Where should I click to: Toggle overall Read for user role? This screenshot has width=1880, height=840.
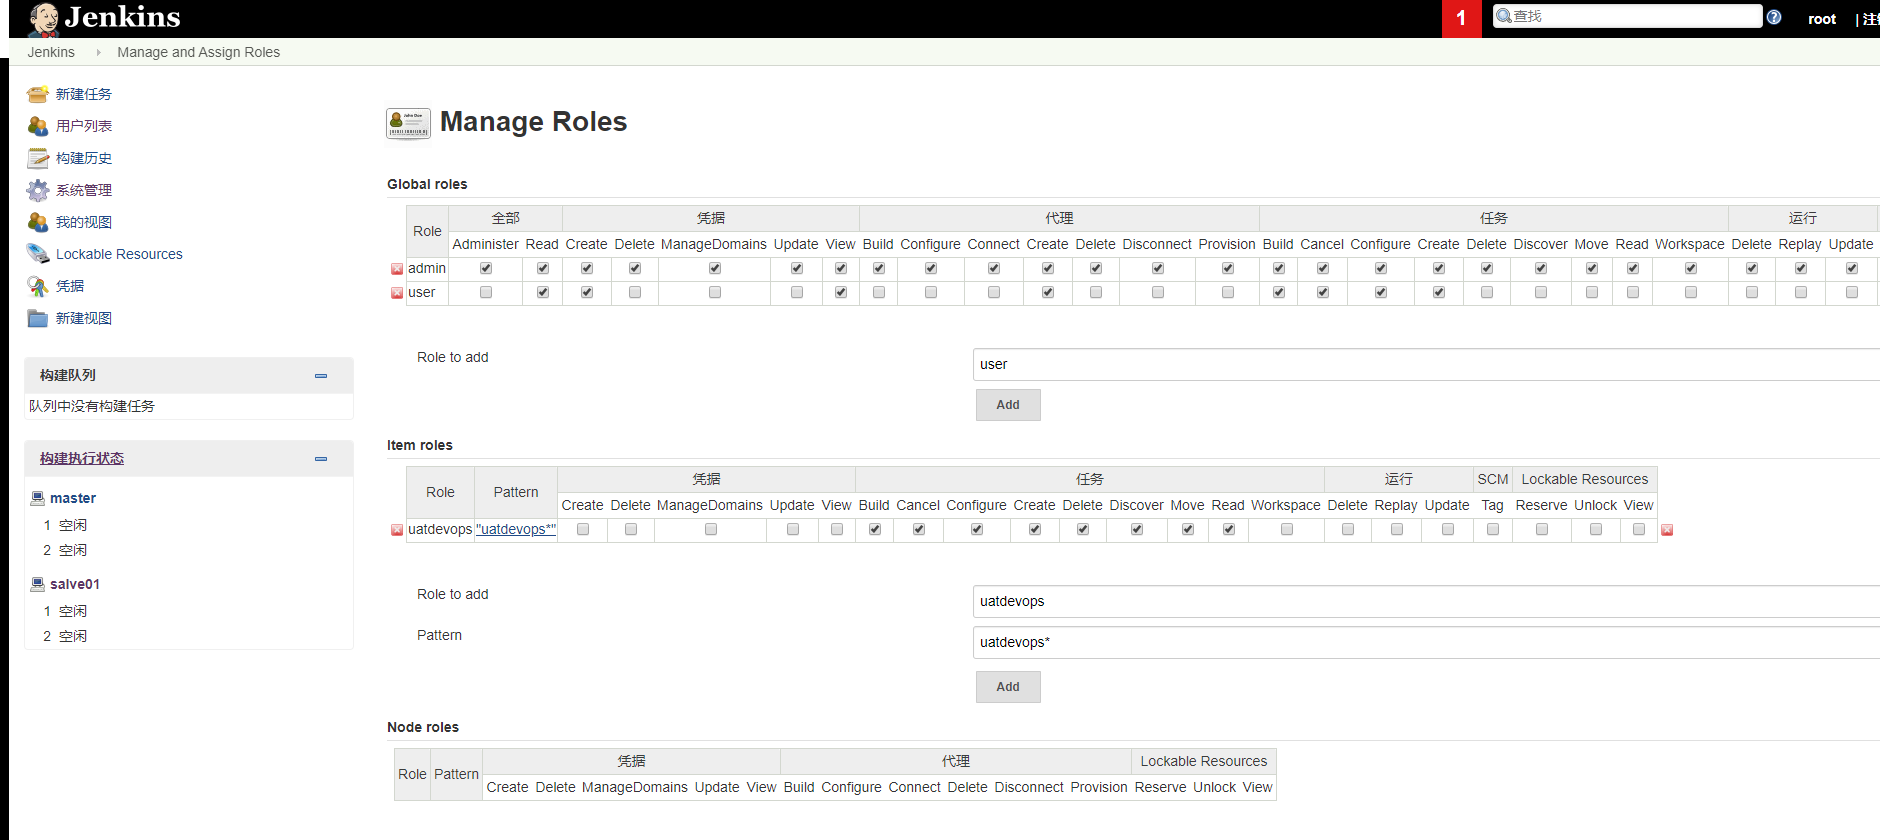543,292
